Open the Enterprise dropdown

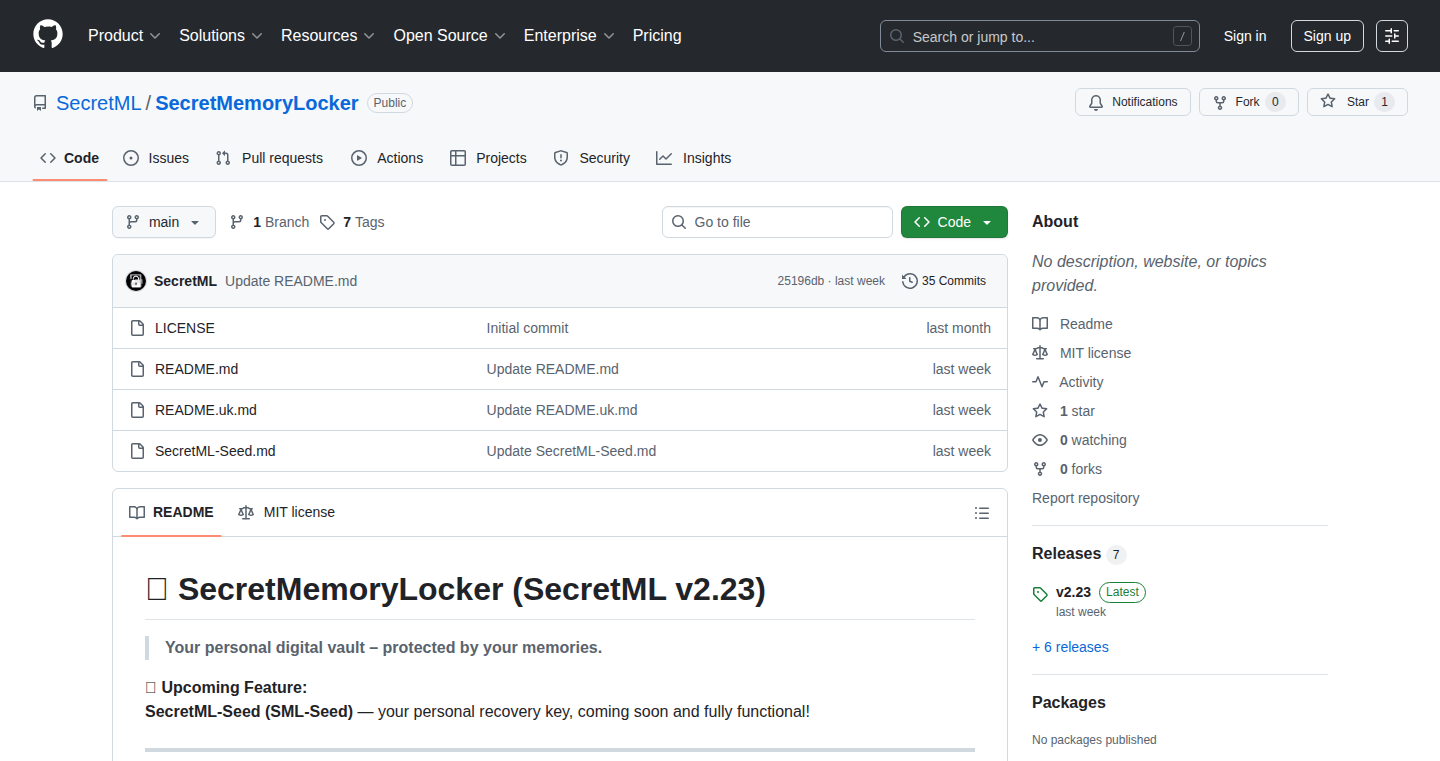(569, 35)
